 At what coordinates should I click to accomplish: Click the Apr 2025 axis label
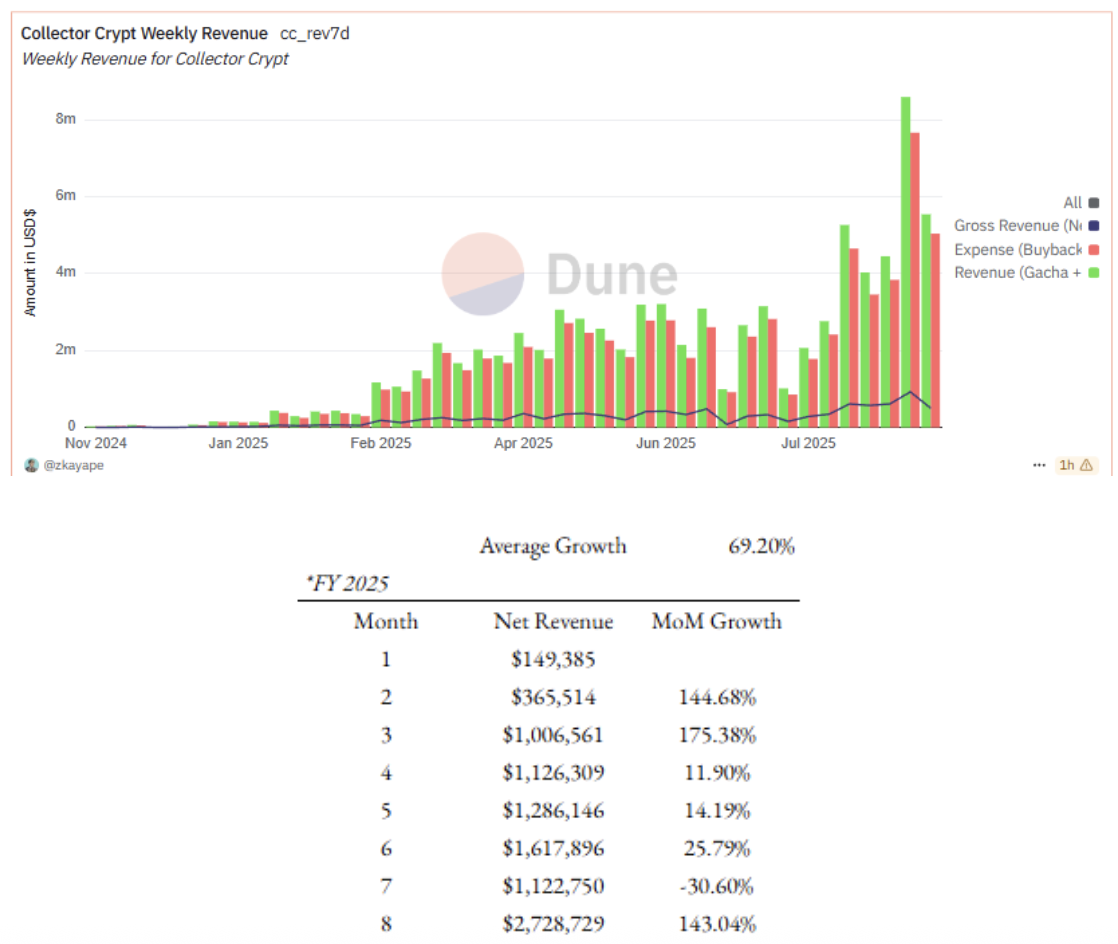click(523, 443)
